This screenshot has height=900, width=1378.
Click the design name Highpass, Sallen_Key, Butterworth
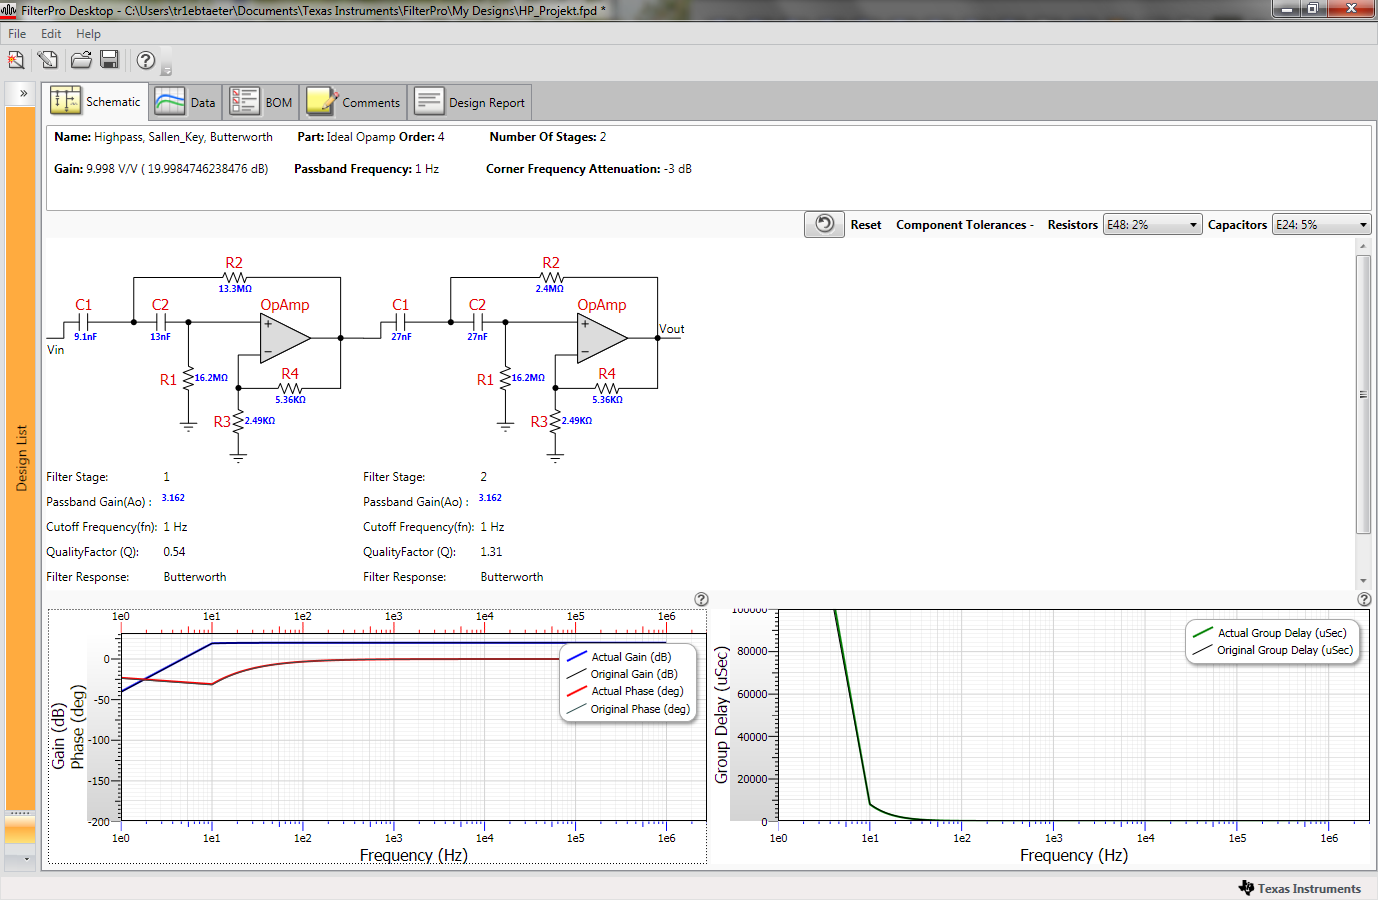[183, 137]
